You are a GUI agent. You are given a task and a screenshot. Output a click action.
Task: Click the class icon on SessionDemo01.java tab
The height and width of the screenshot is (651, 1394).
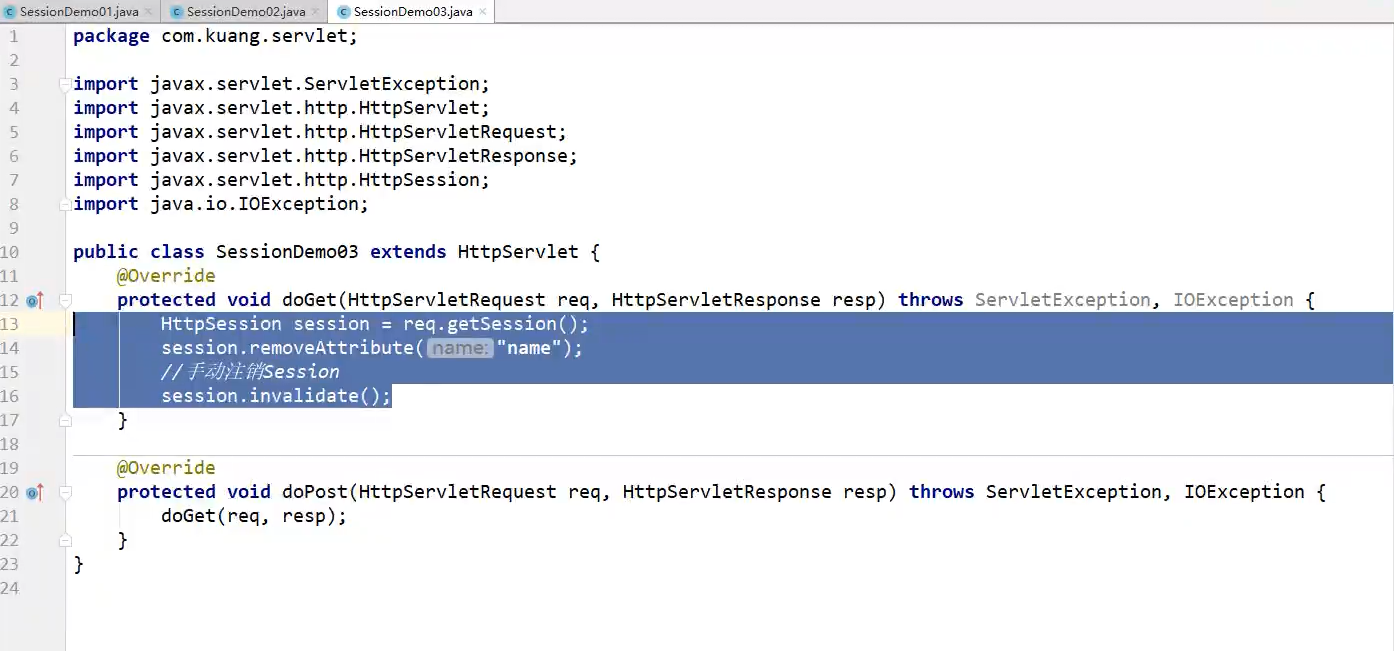(x=11, y=12)
